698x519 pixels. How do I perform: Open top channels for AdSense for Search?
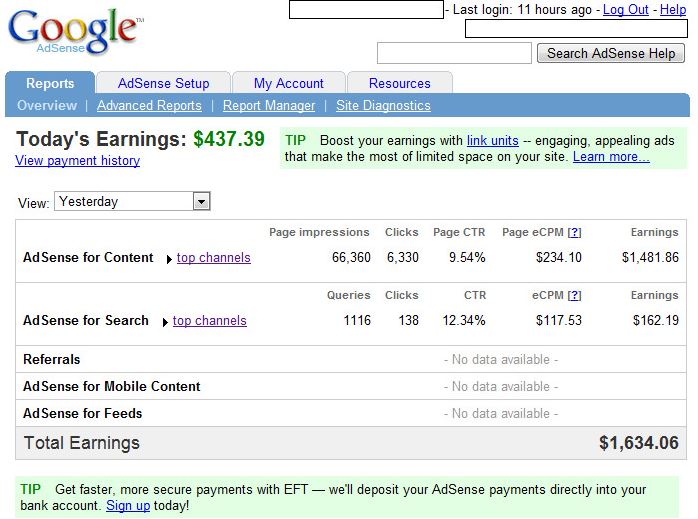tap(210, 321)
